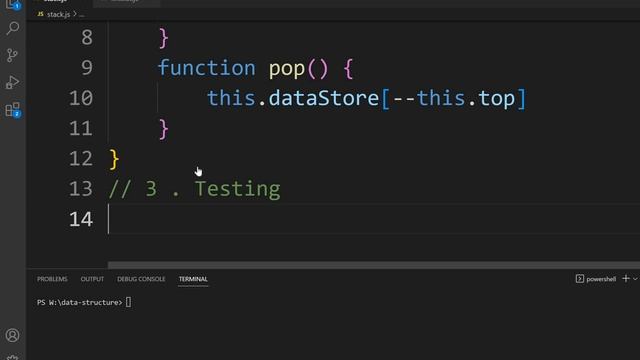This screenshot has height=360, width=640.
Task: Click the pink closing brace on line 11
Action: 163,129
